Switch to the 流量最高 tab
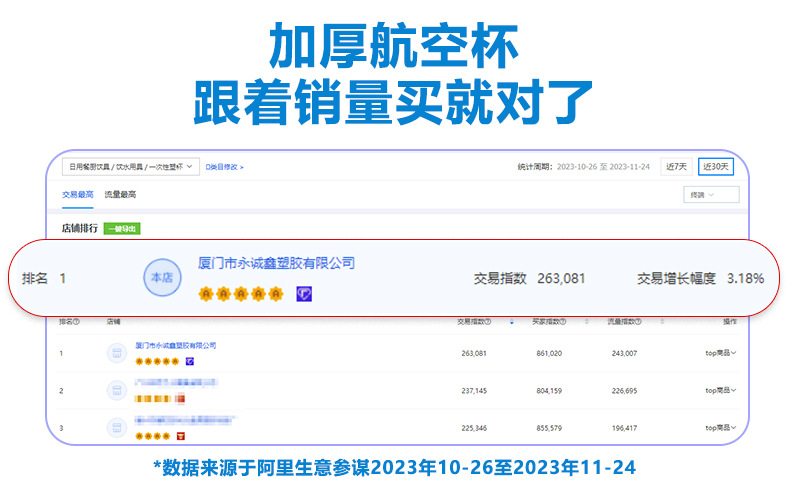This screenshot has width=790, height=484. [120, 194]
